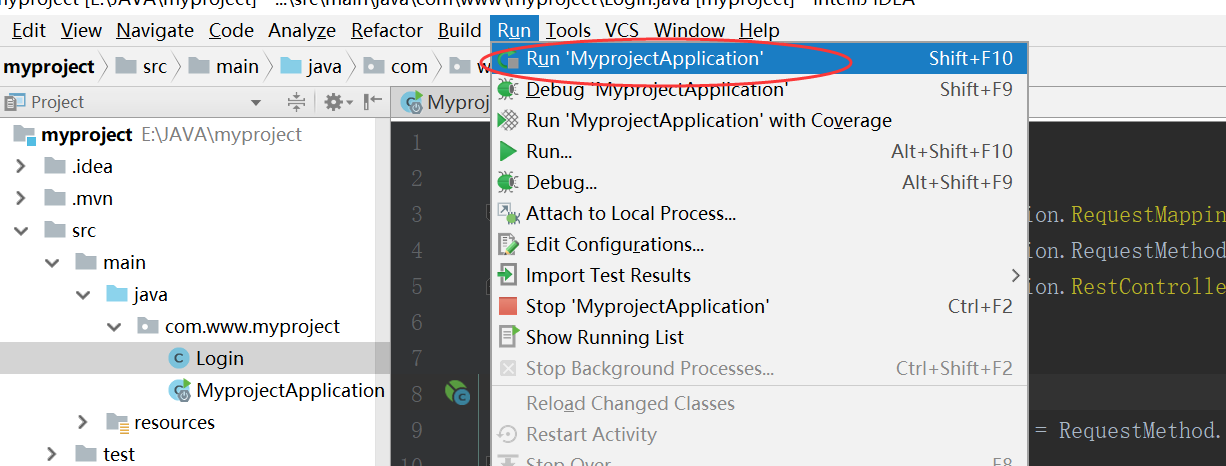Image resolution: width=1226 pixels, height=466 pixels.
Task: Expand the test folder
Action: click(52, 455)
